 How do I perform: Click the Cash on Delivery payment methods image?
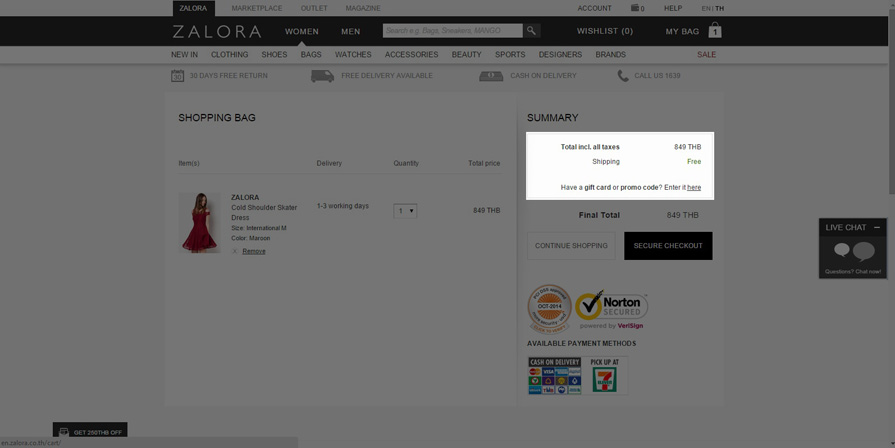[x=554, y=376]
